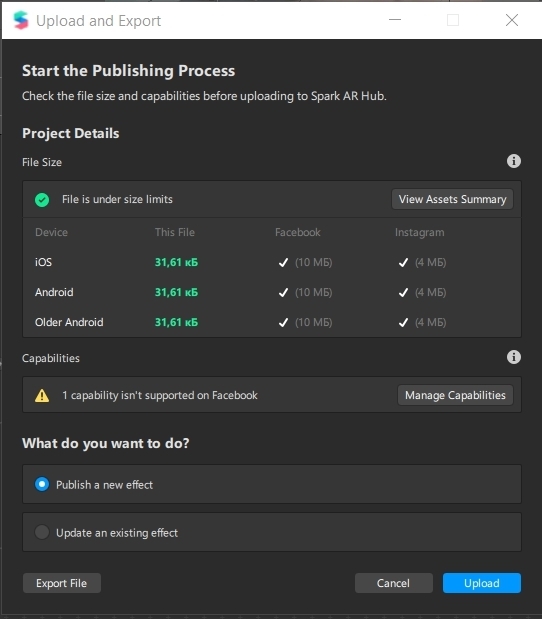Click the iOS Facebook size checkmark
This screenshot has height=619, width=542.
coord(283,263)
